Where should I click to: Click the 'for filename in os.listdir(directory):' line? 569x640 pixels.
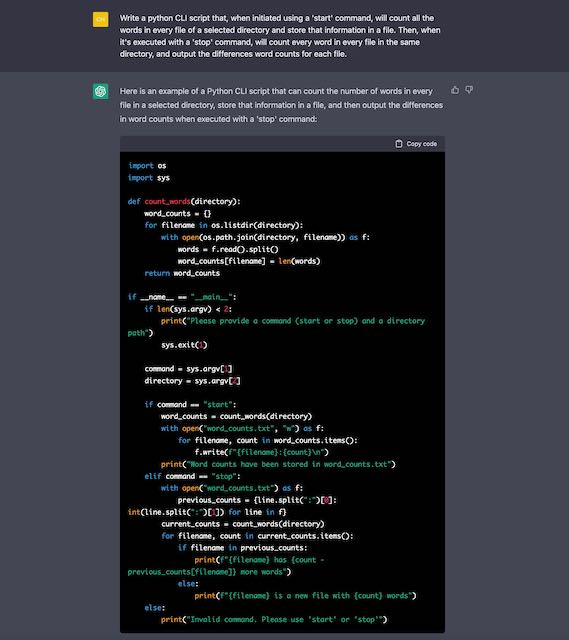coord(224,225)
